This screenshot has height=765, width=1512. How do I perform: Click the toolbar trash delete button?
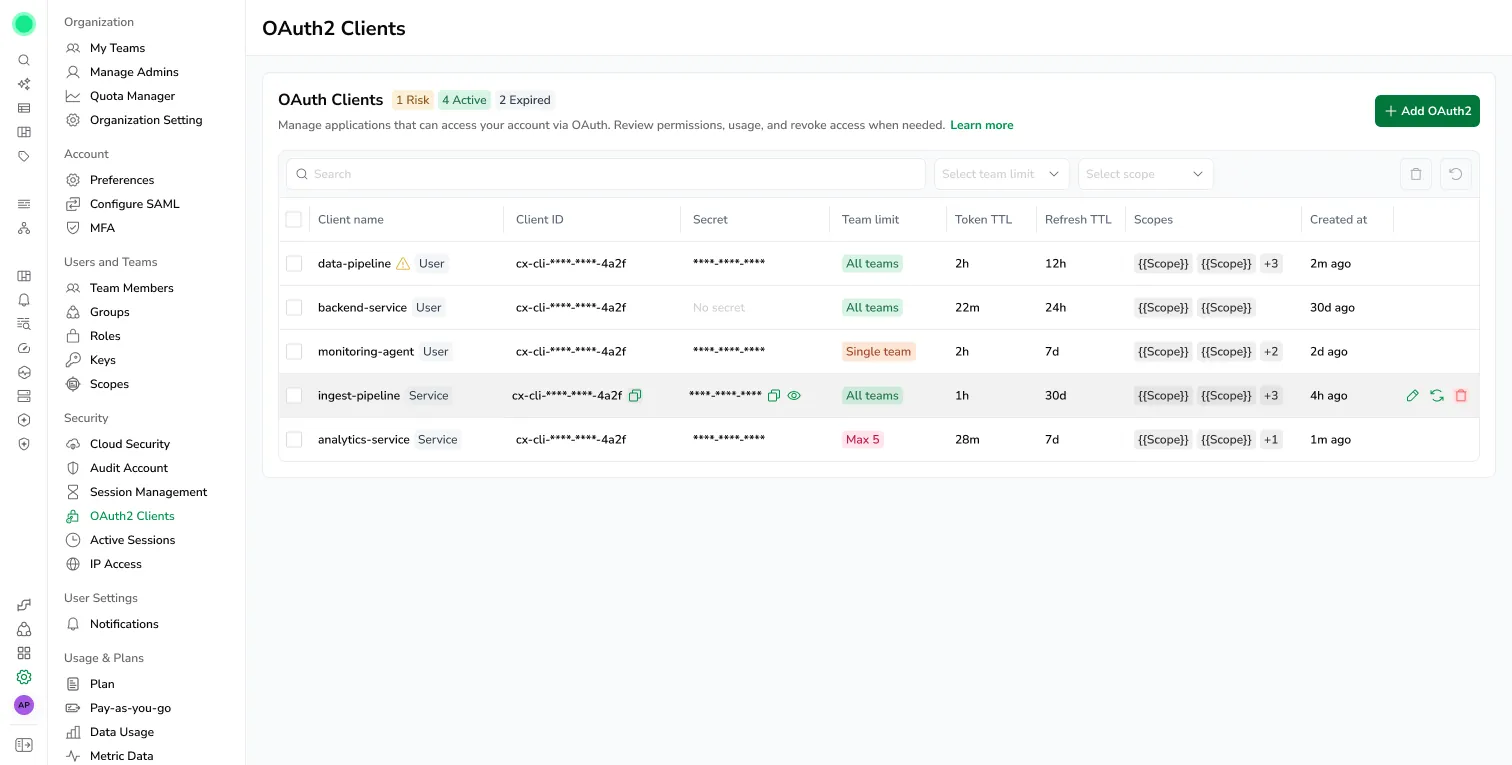click(1416, 174)
